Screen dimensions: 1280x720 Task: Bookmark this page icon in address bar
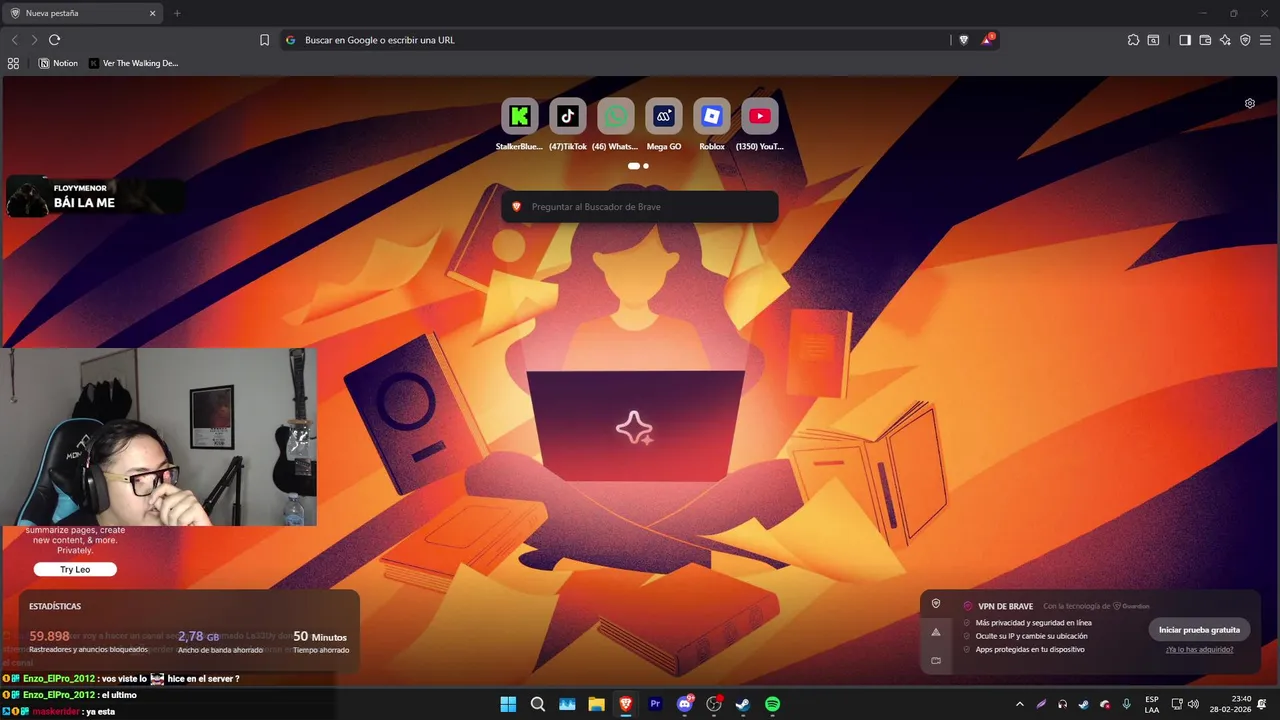tap(264, 40)
